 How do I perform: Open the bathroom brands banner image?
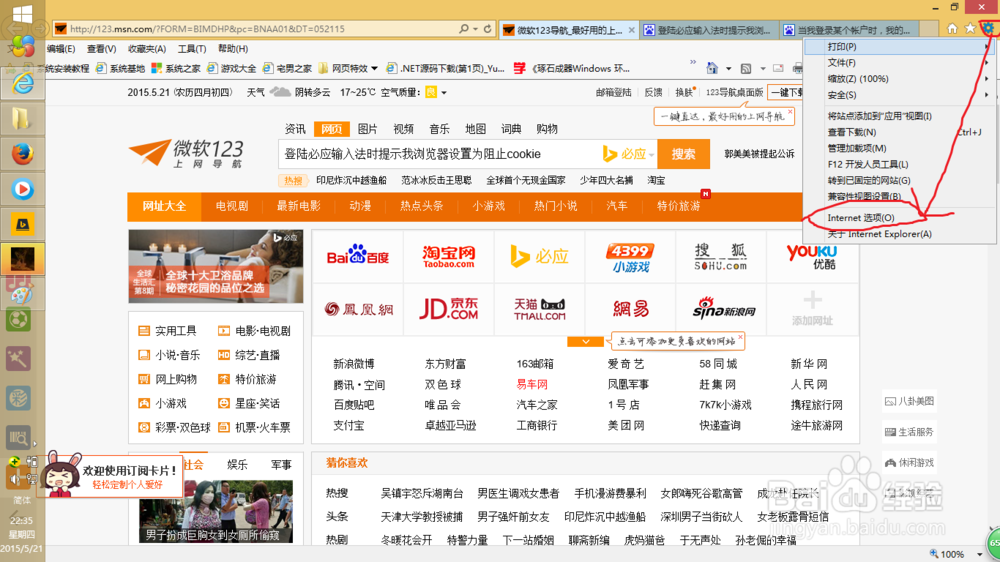coord(216,266)
